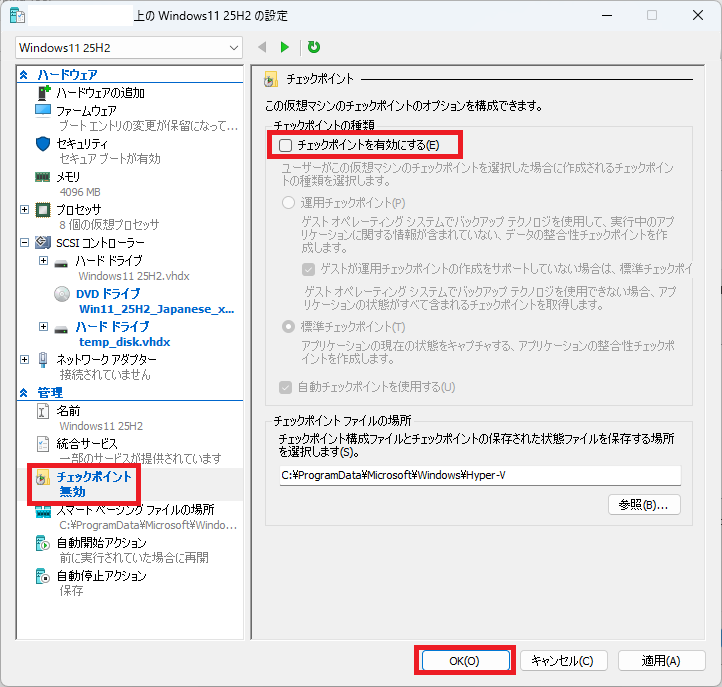The image size is (722, 687).
Task: Click the DVD ドライブ disc icon
Action: point(62,294)
